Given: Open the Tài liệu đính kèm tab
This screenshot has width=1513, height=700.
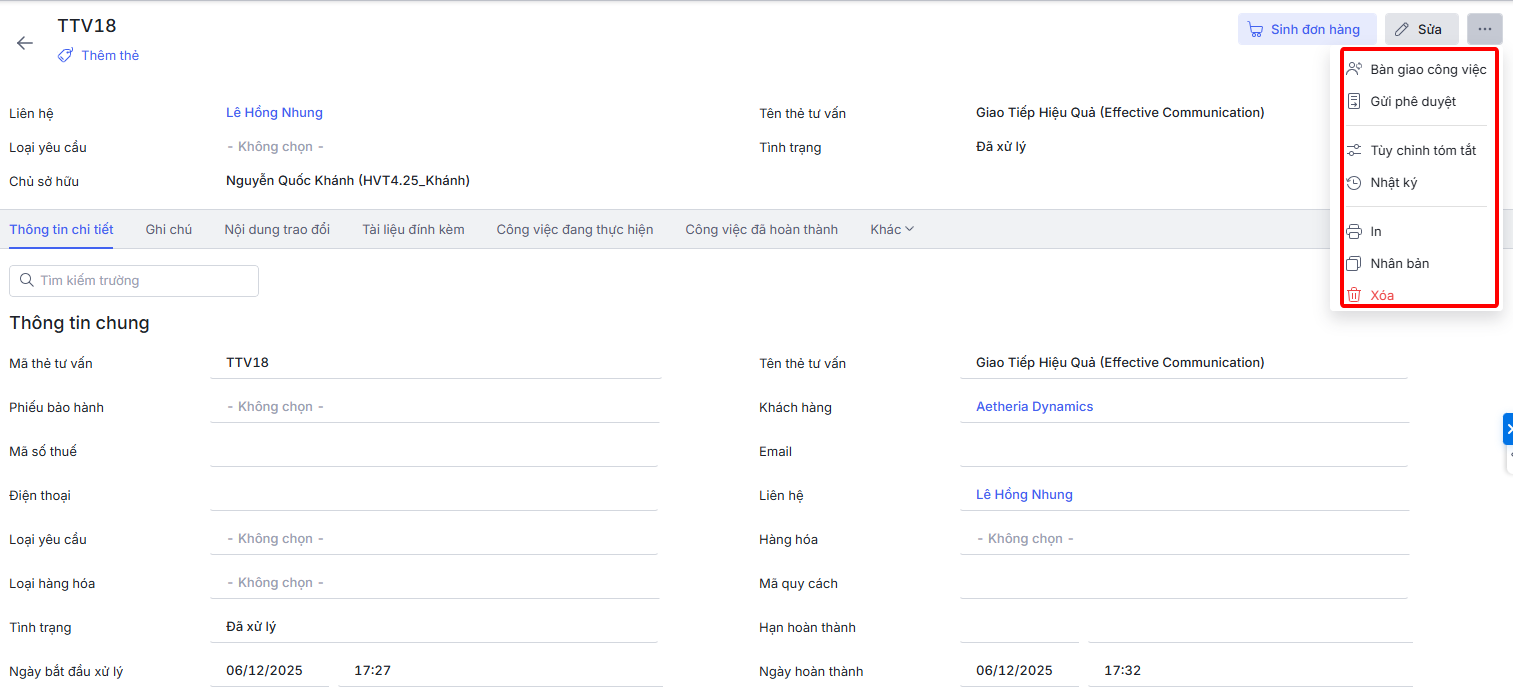Looking at the screenshot, I should 413,230.
